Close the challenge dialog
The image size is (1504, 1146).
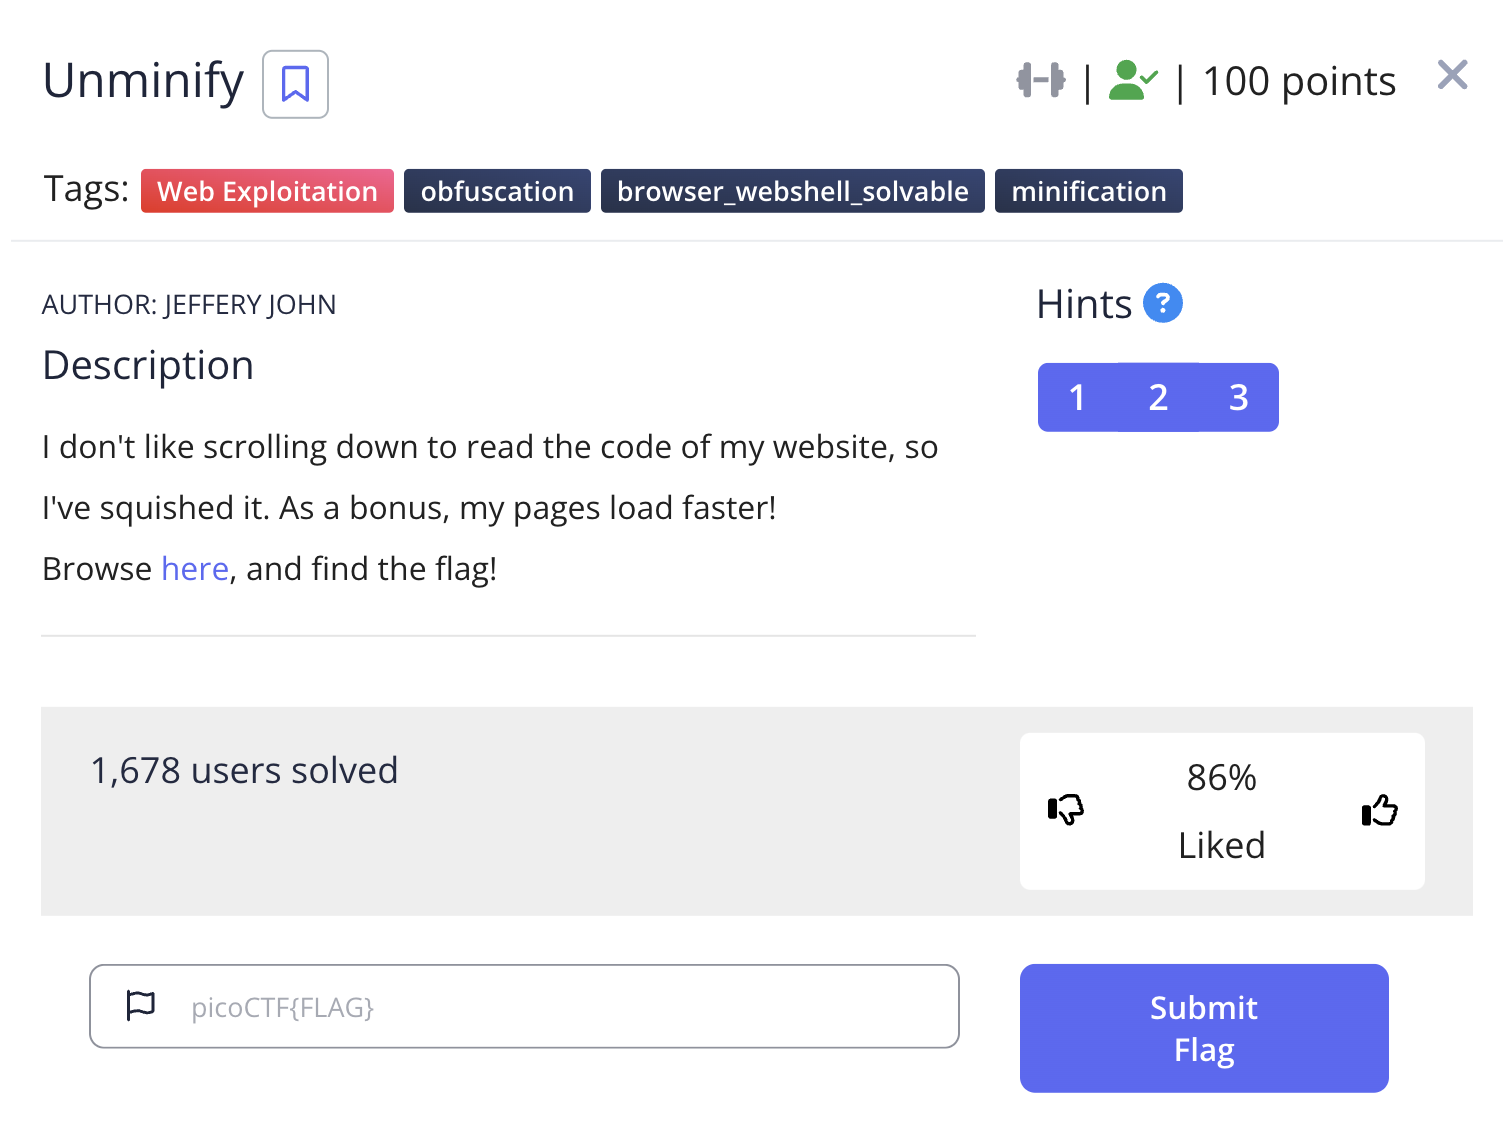pyautogui.click(x=1452, y=75)
